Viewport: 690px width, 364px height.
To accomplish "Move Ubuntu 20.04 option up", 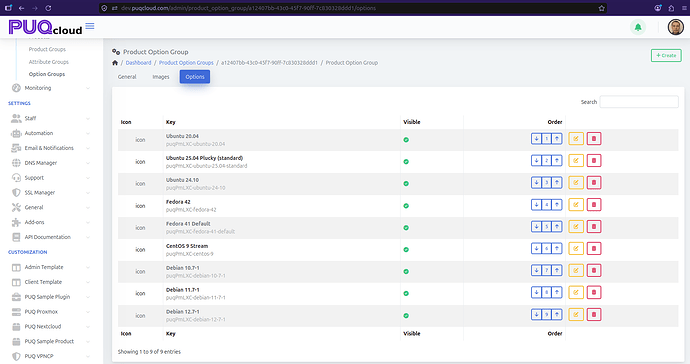I will pos(557,139).
